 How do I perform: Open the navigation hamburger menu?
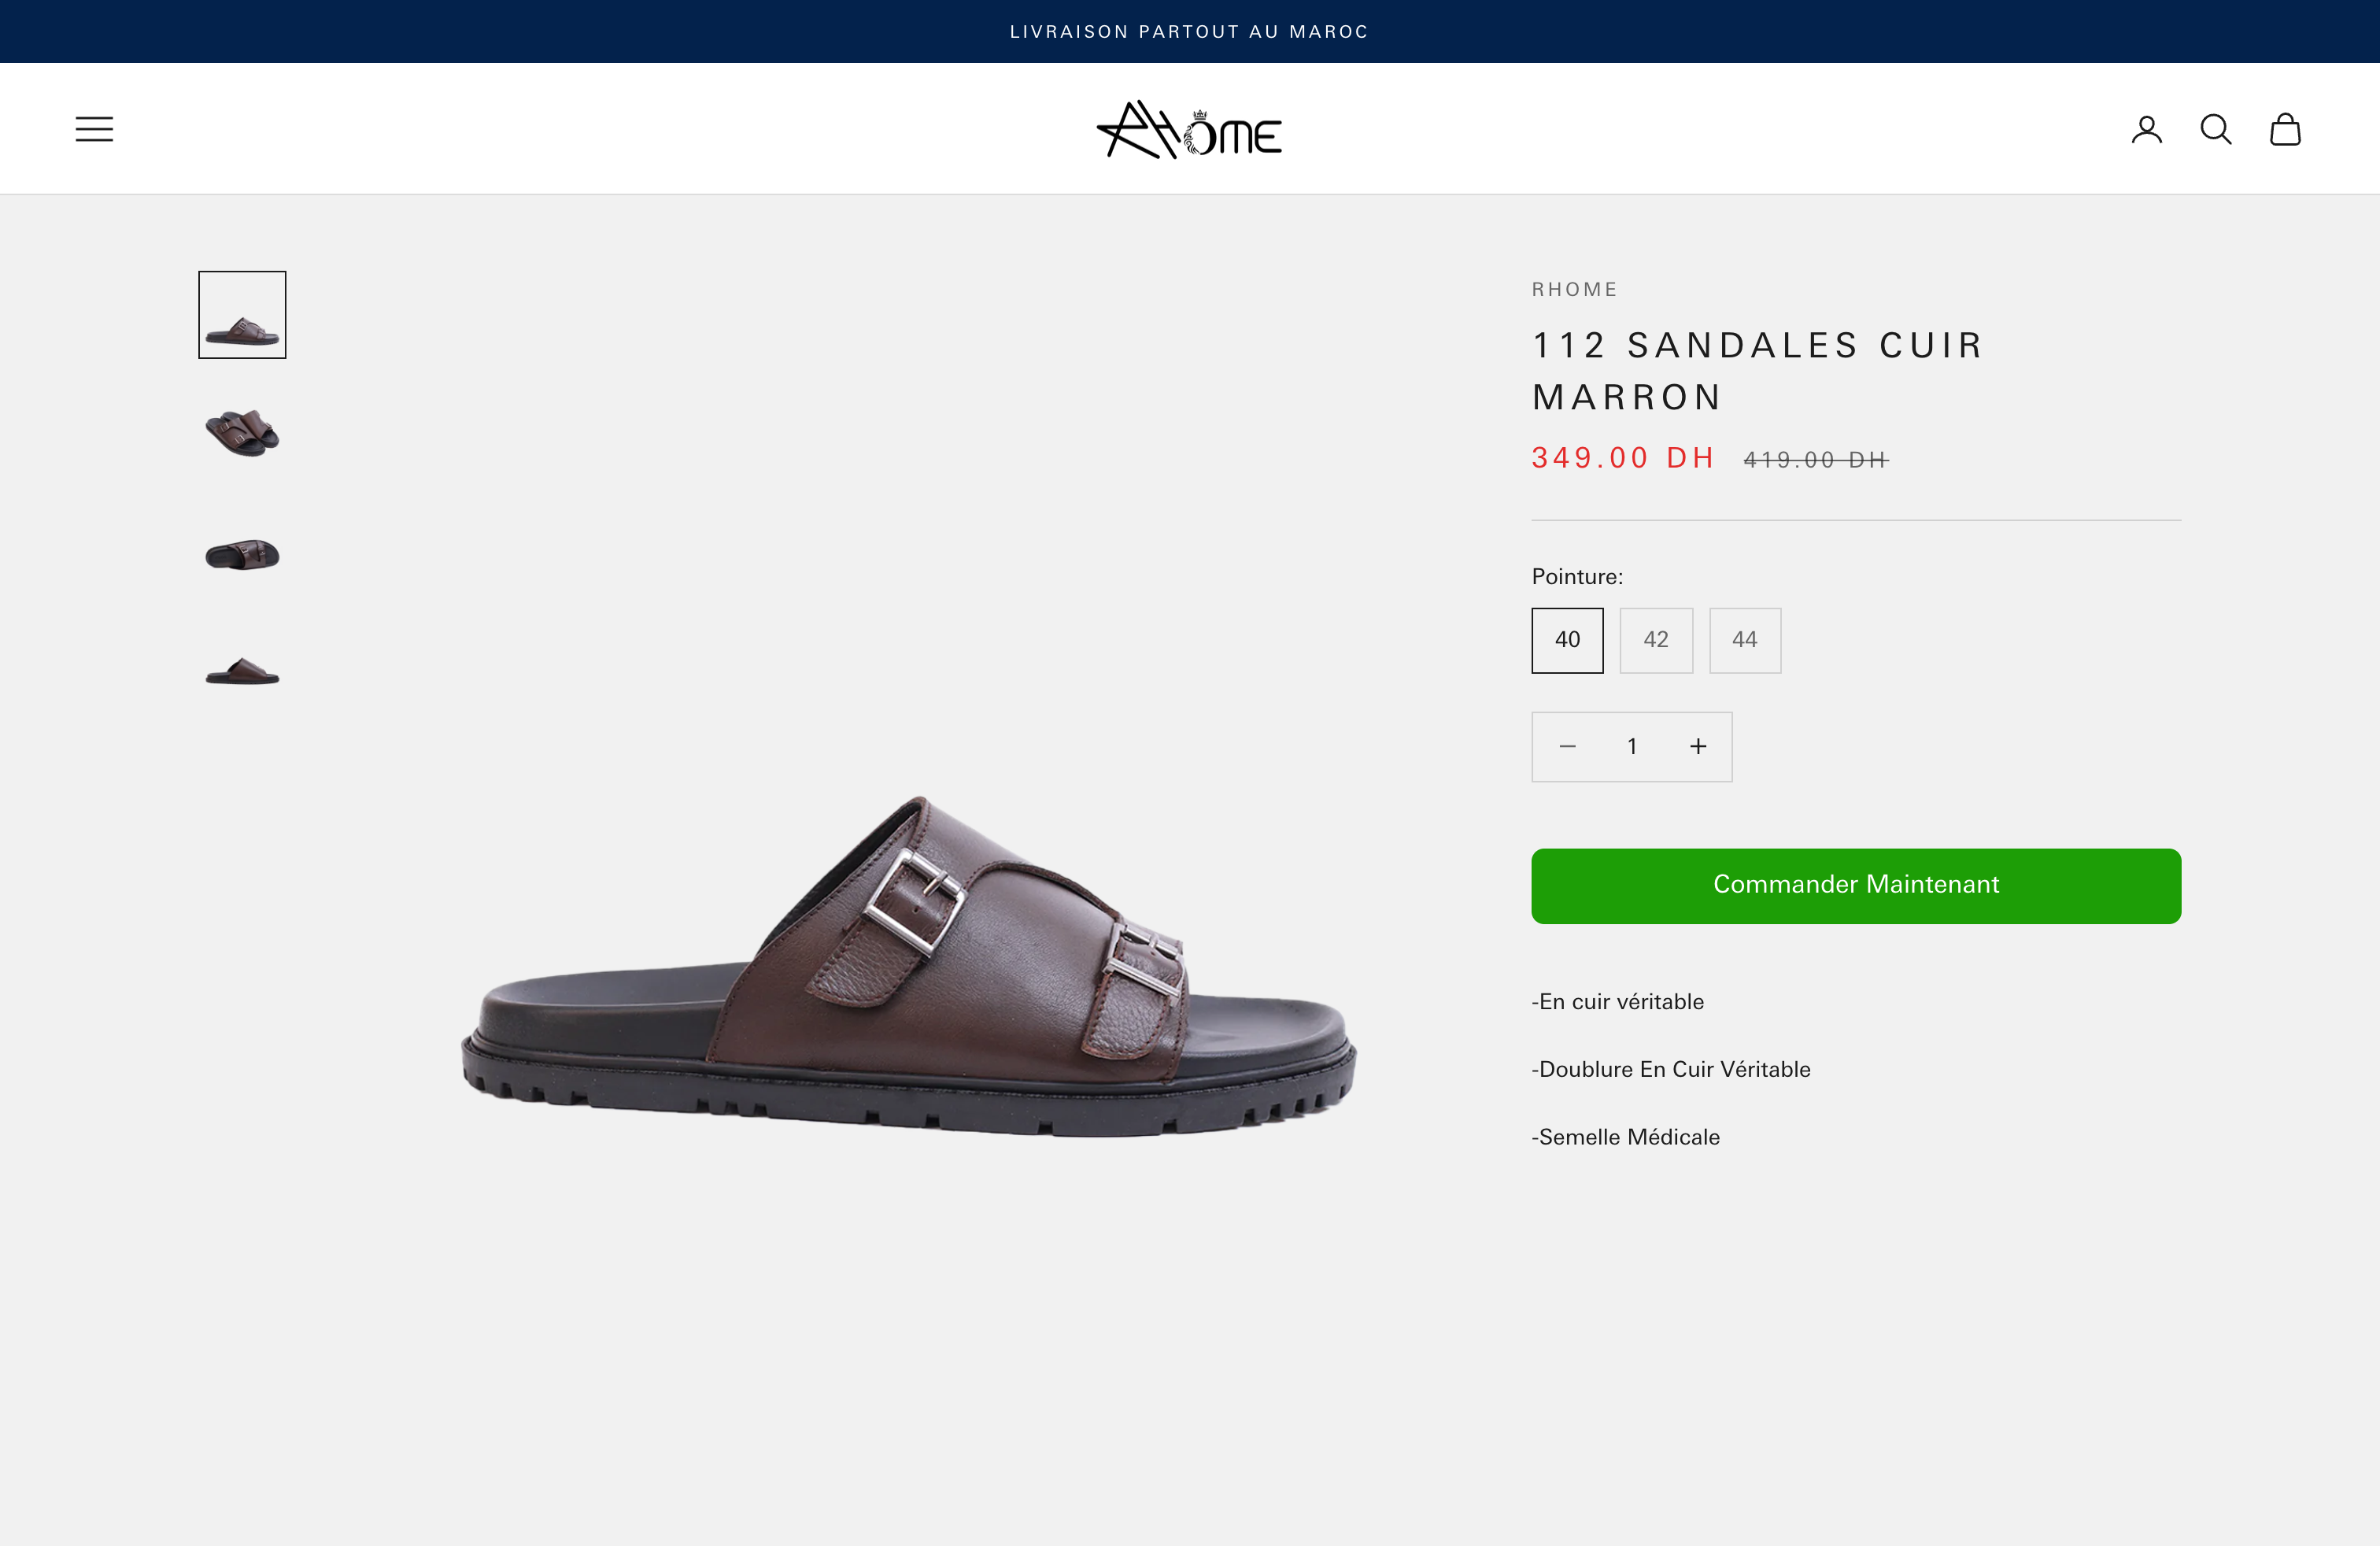(94, 128)
